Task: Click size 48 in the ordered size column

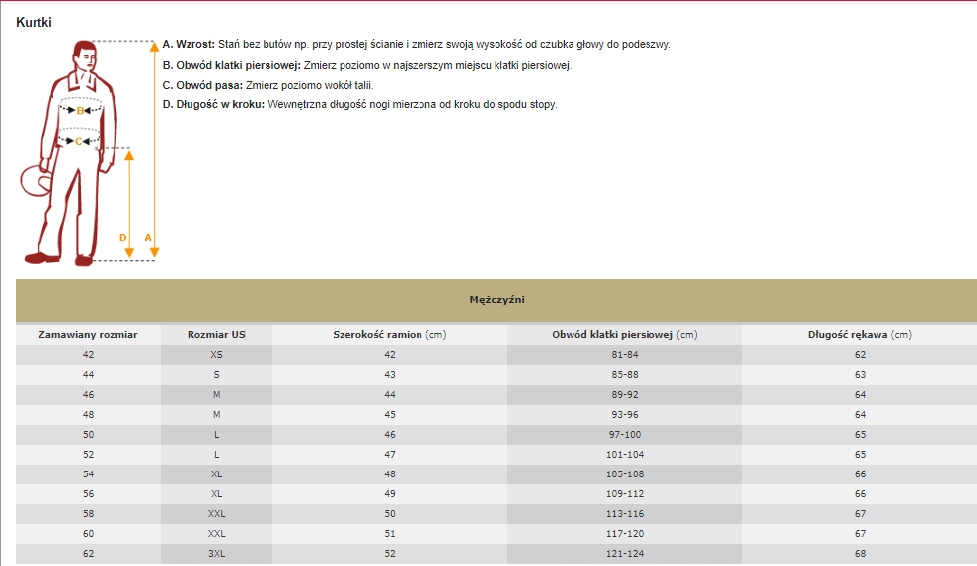Action: 88,415
